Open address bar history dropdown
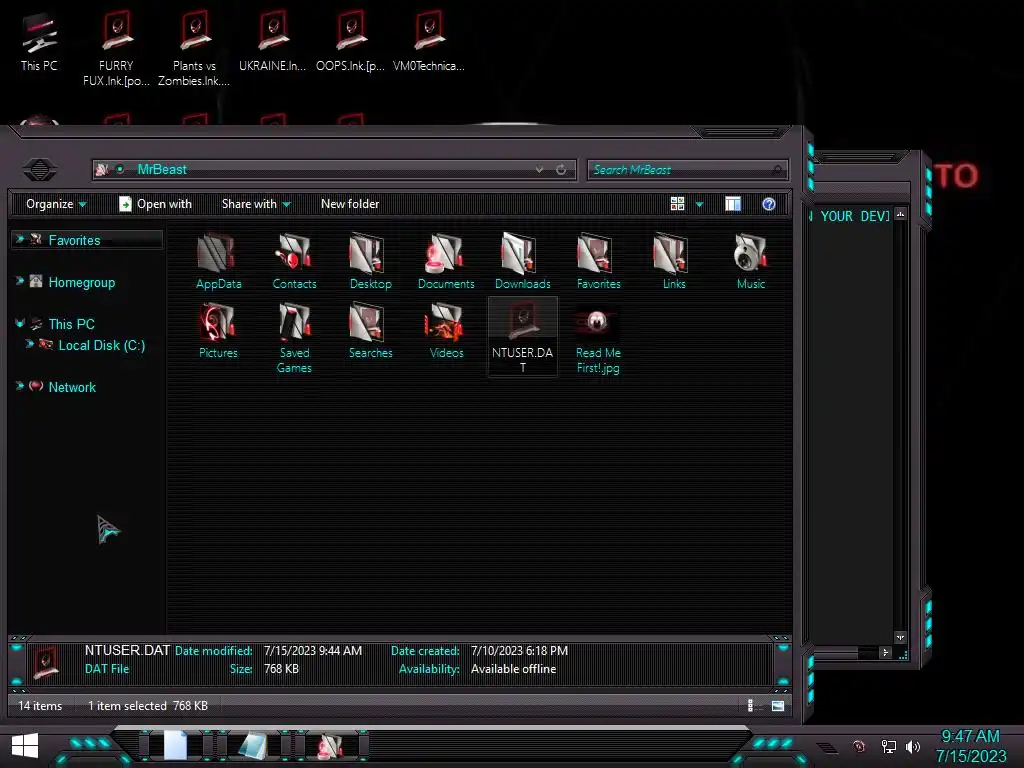The image size is (1024, 768). coord(539,170)
